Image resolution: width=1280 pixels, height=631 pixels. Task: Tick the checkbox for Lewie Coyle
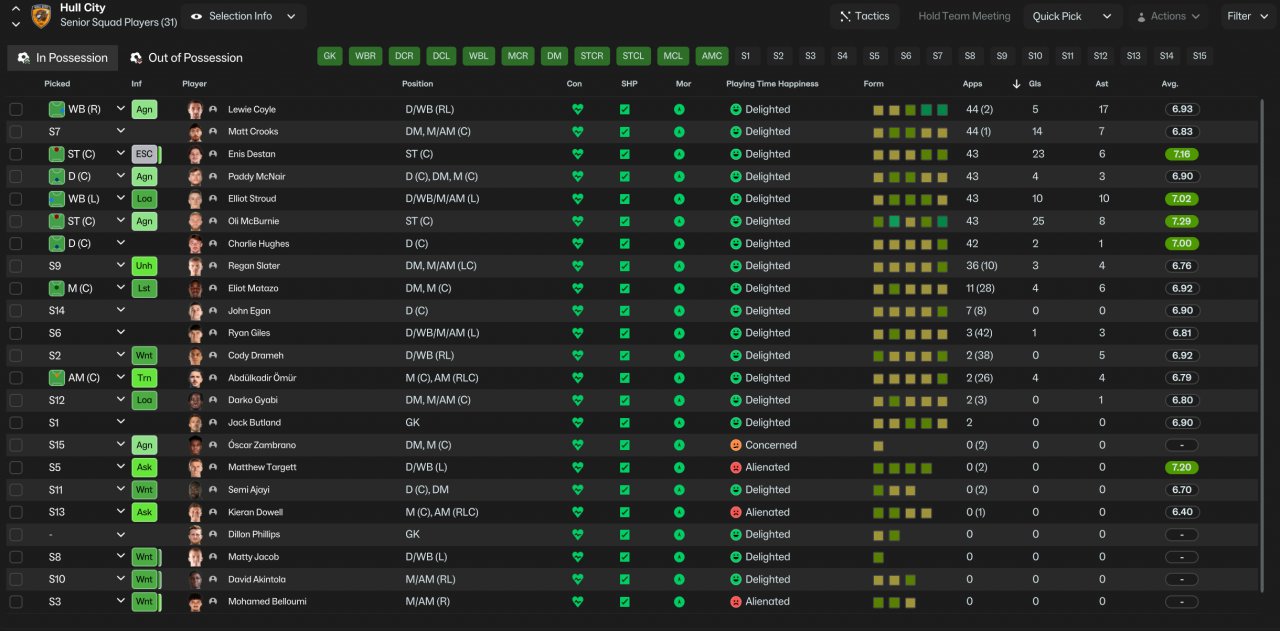coord(16,109)
